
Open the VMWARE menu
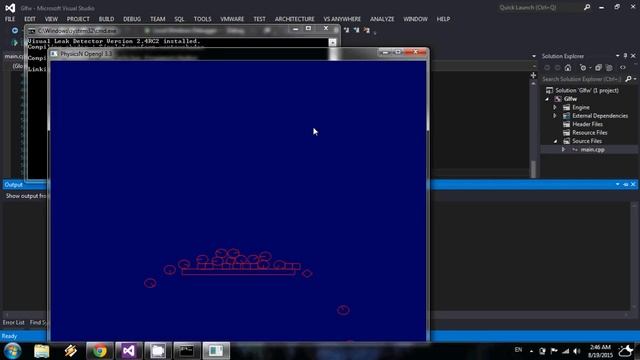[x=232, y=19]
